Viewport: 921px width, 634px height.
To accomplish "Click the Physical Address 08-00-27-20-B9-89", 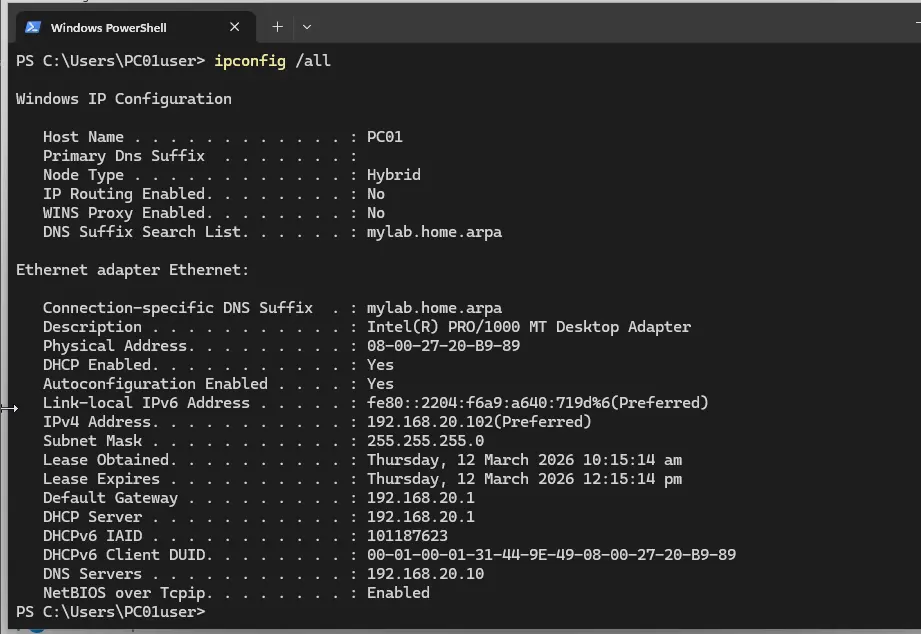I will click(443, 345).
